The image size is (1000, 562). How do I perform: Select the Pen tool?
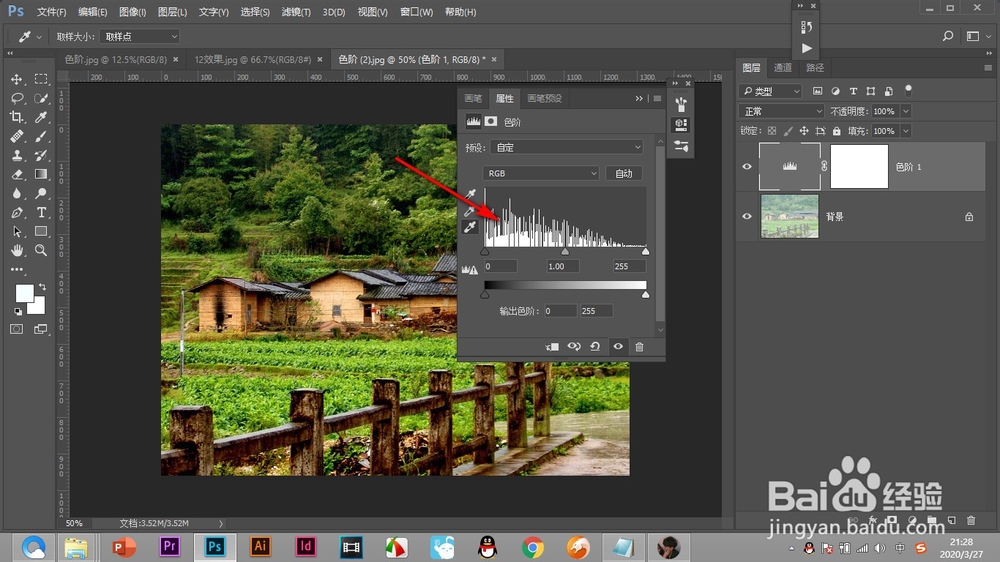[x=17, y=212]
